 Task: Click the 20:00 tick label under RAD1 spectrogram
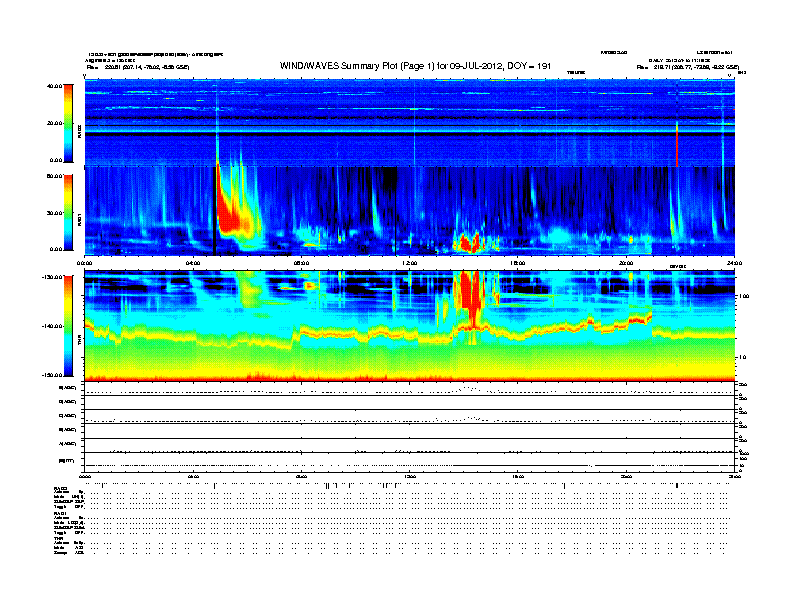pos(626,263)
